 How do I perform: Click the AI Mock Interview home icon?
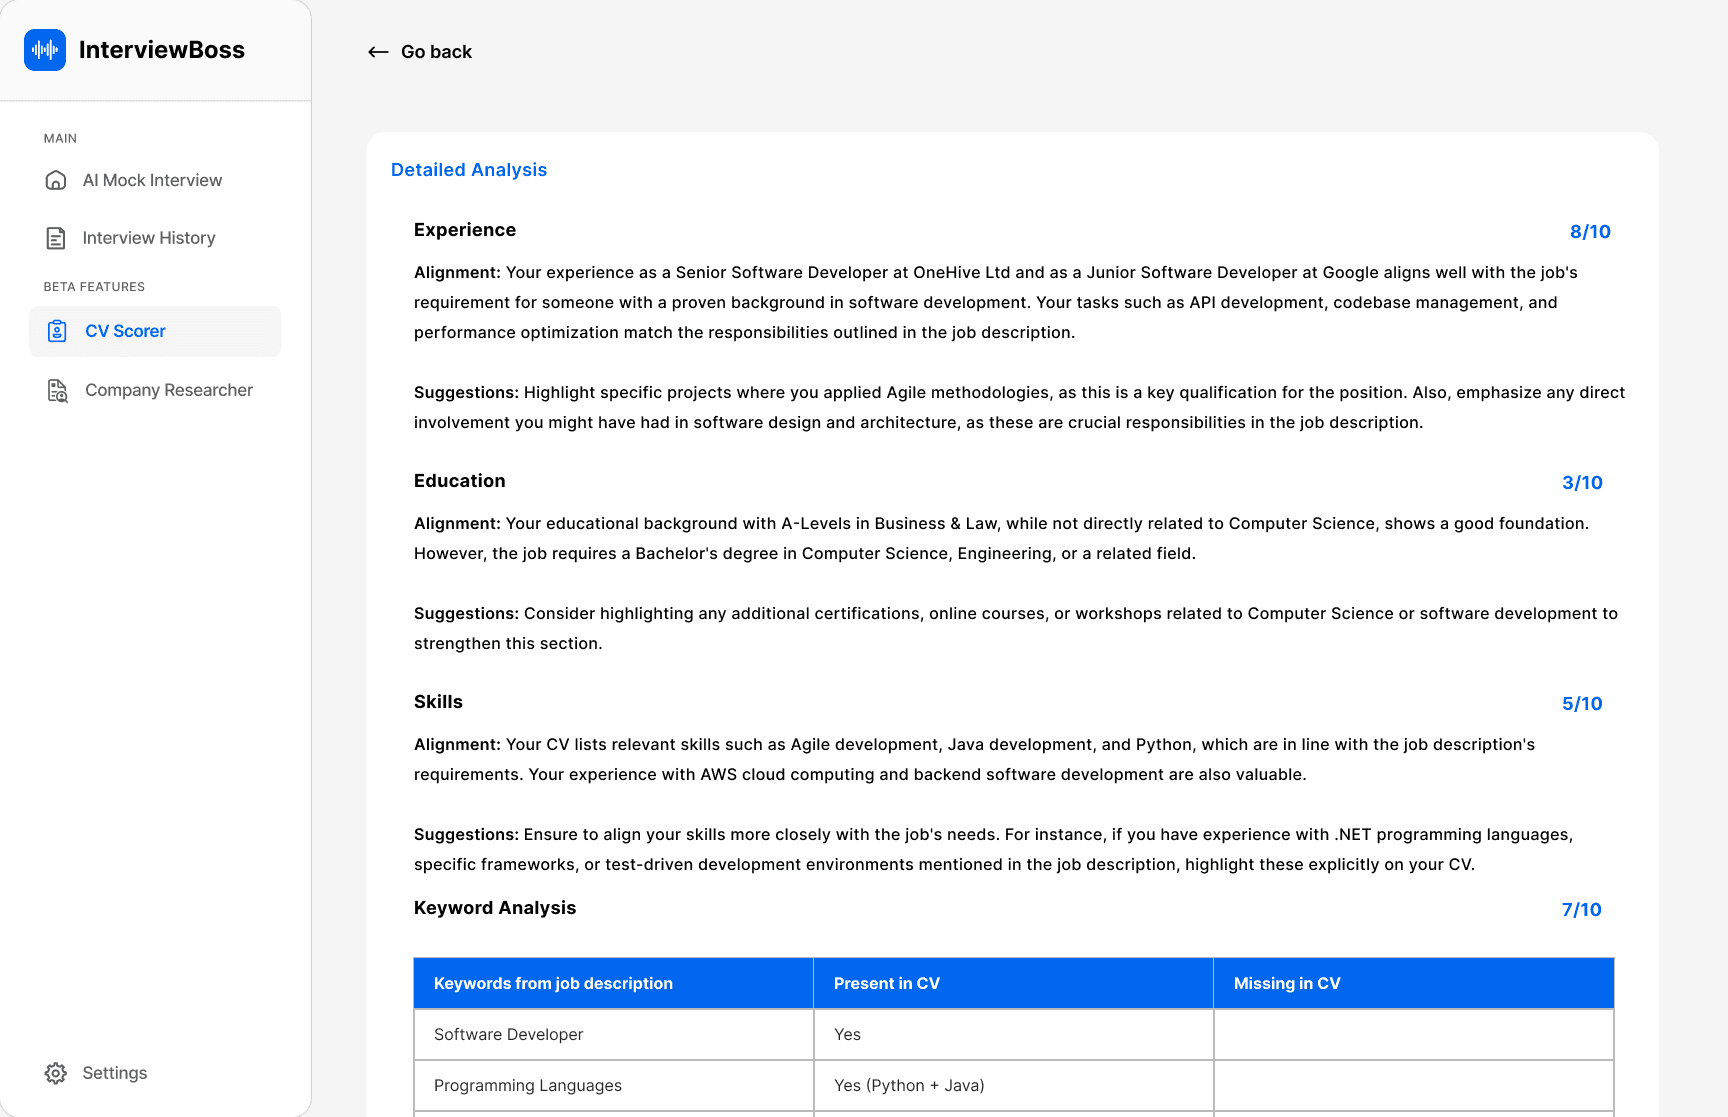55,180
